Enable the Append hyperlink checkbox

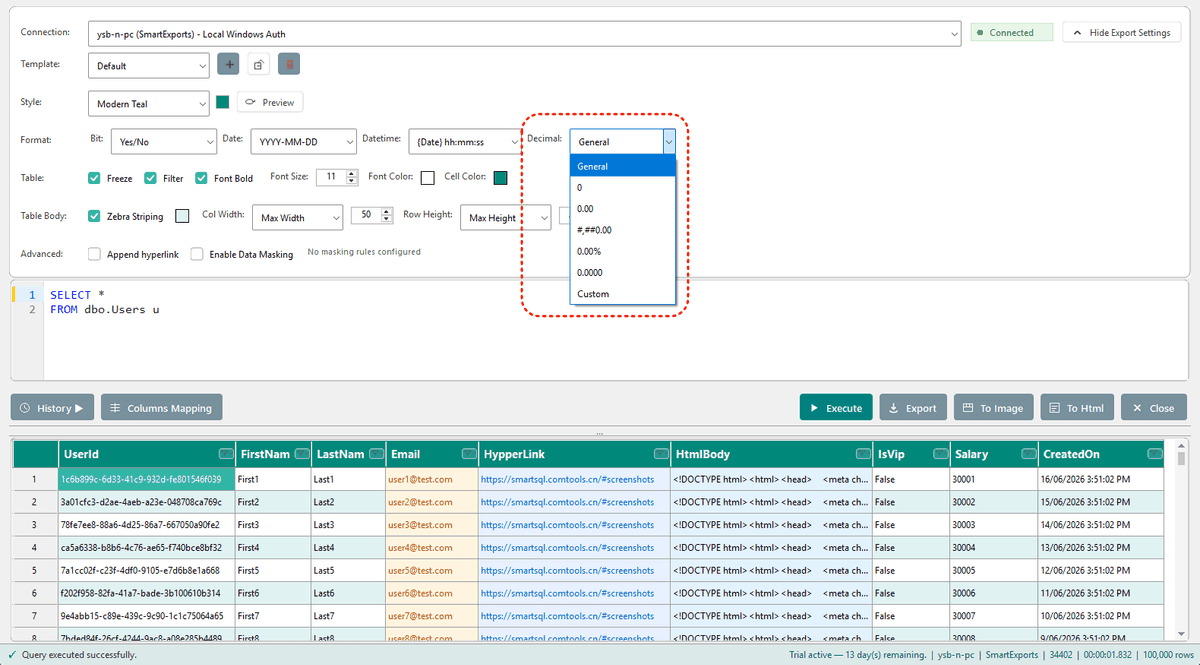tap(95, 254)
